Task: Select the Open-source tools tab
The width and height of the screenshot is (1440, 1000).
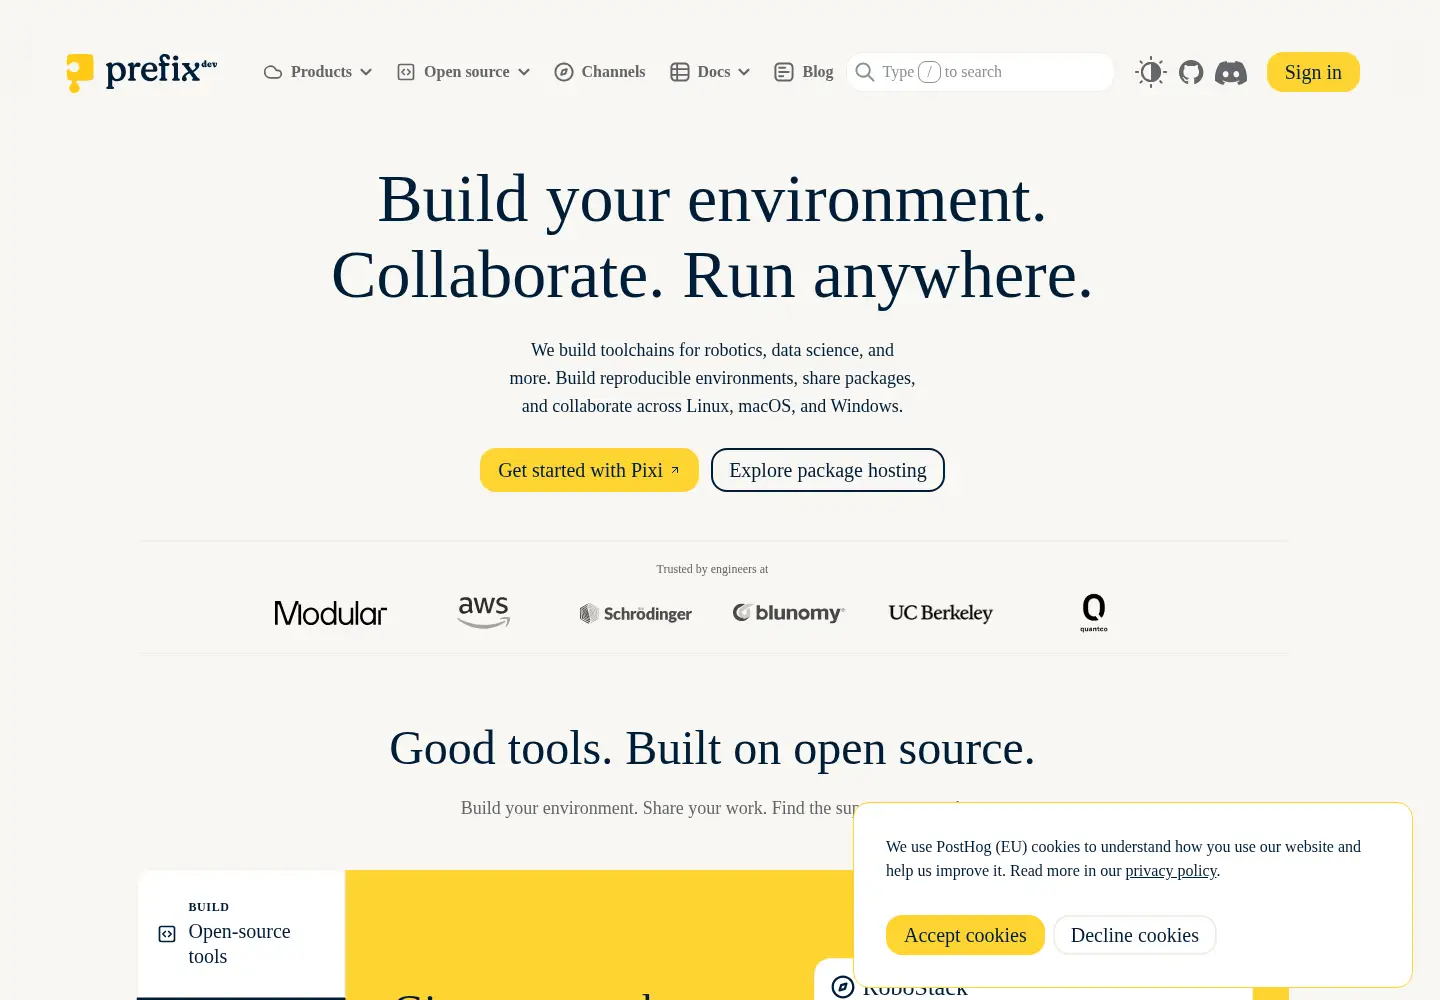Action: (241, 934)
